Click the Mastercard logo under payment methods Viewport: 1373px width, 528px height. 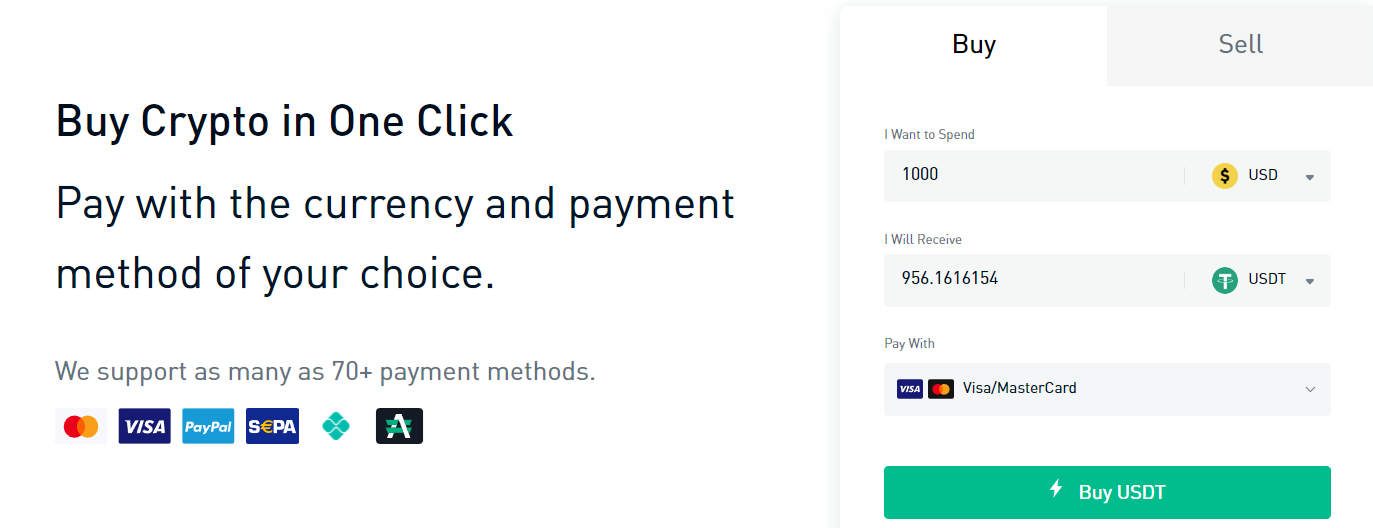tap(81, 426)
